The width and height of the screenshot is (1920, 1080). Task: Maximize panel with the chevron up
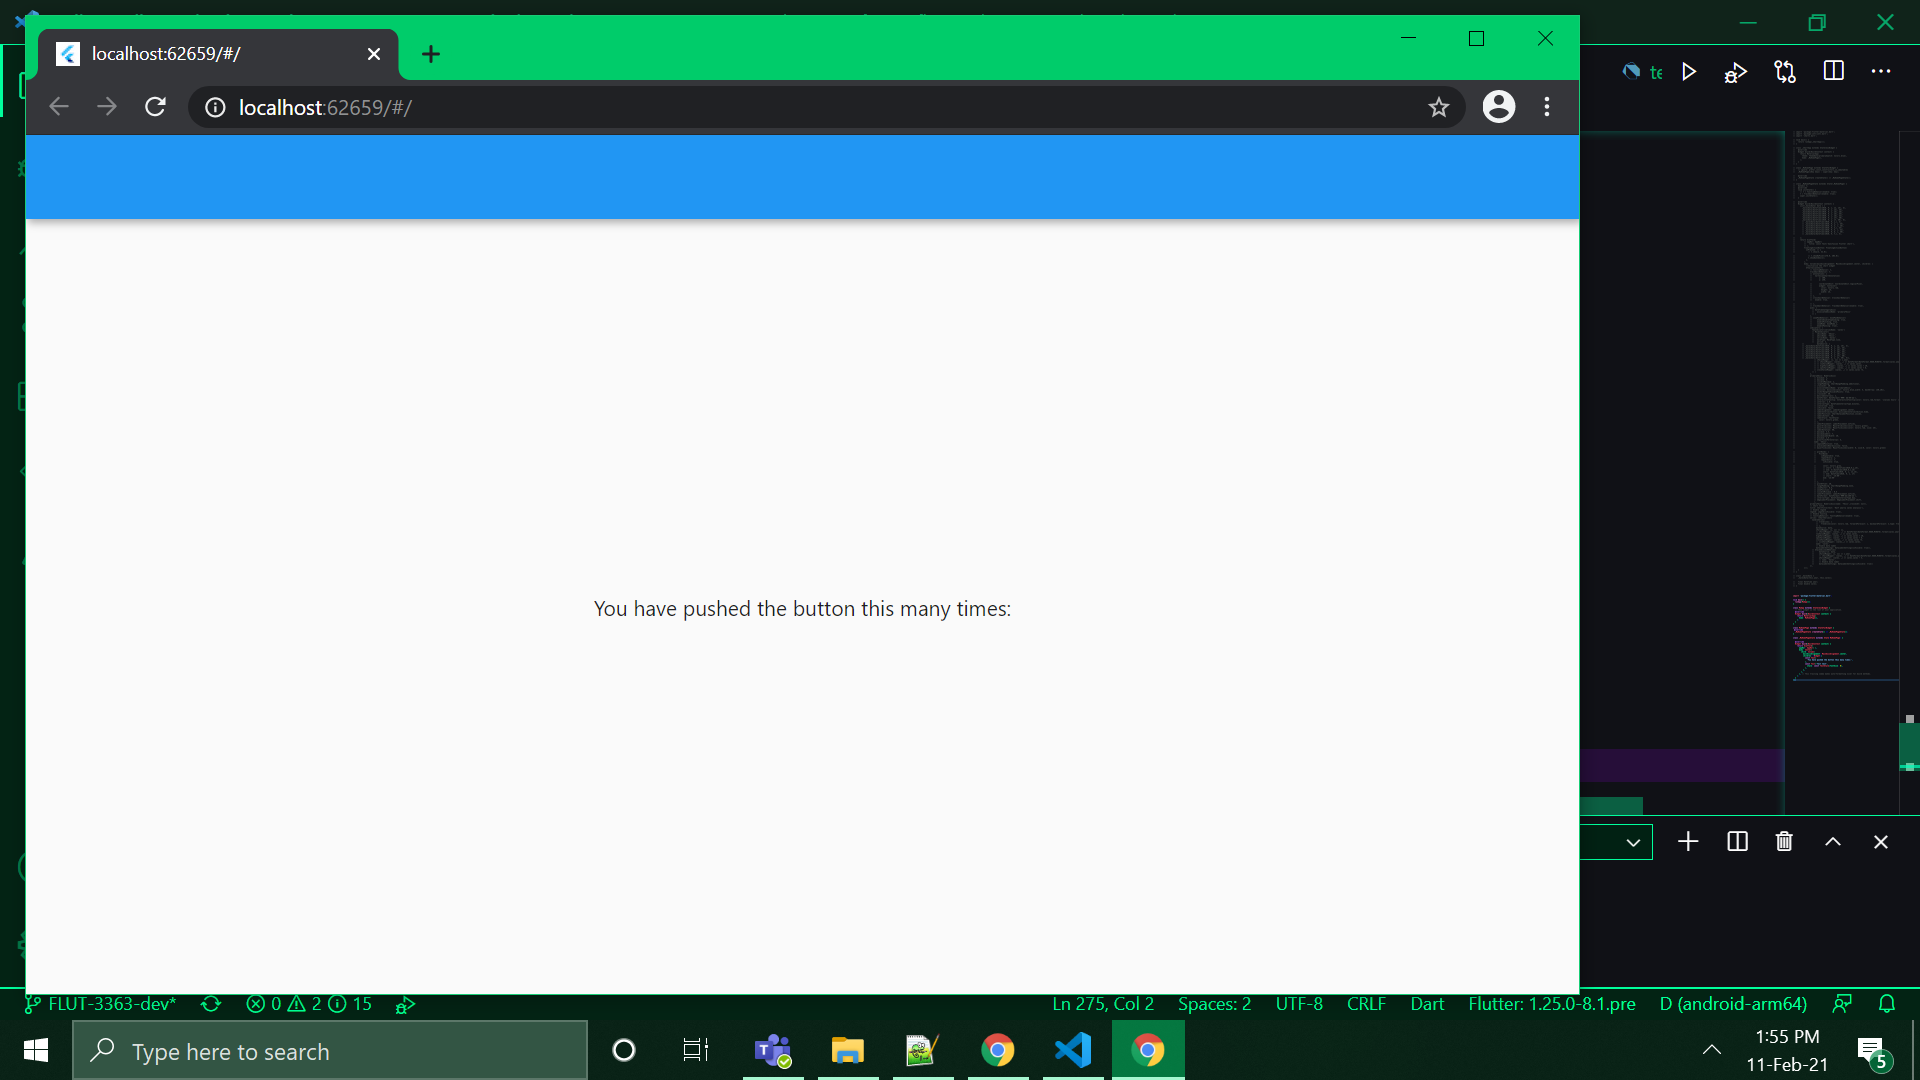pyautogui.click(x=1833, y=842)
